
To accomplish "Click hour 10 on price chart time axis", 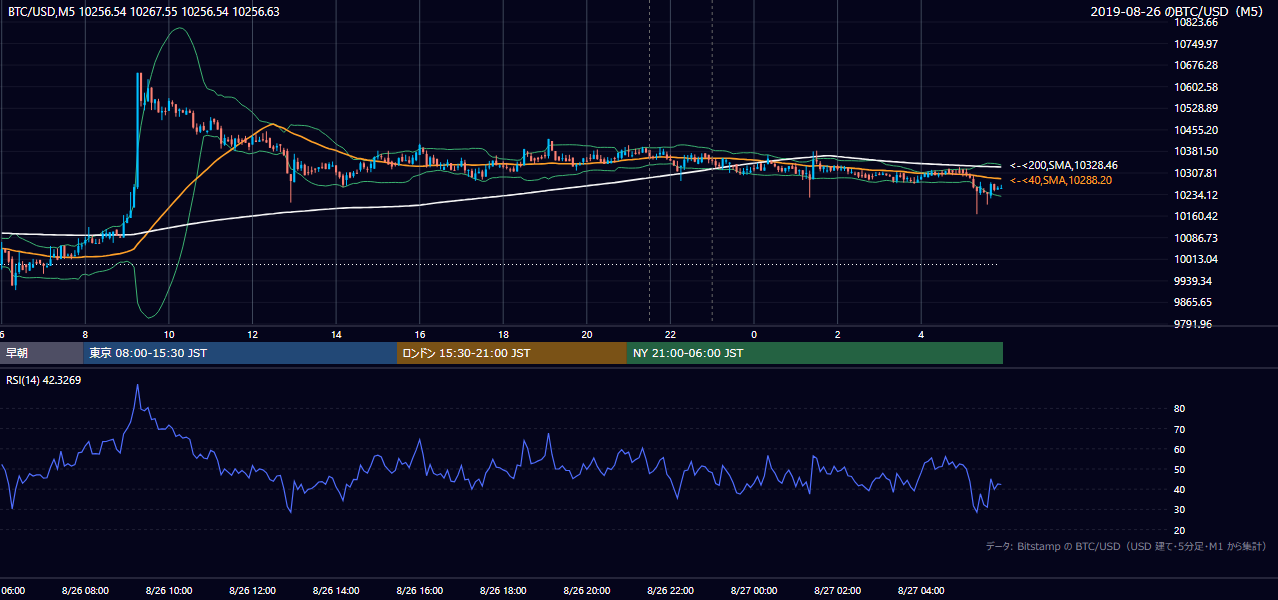I will pyautogui.click(x=169, y=335).
